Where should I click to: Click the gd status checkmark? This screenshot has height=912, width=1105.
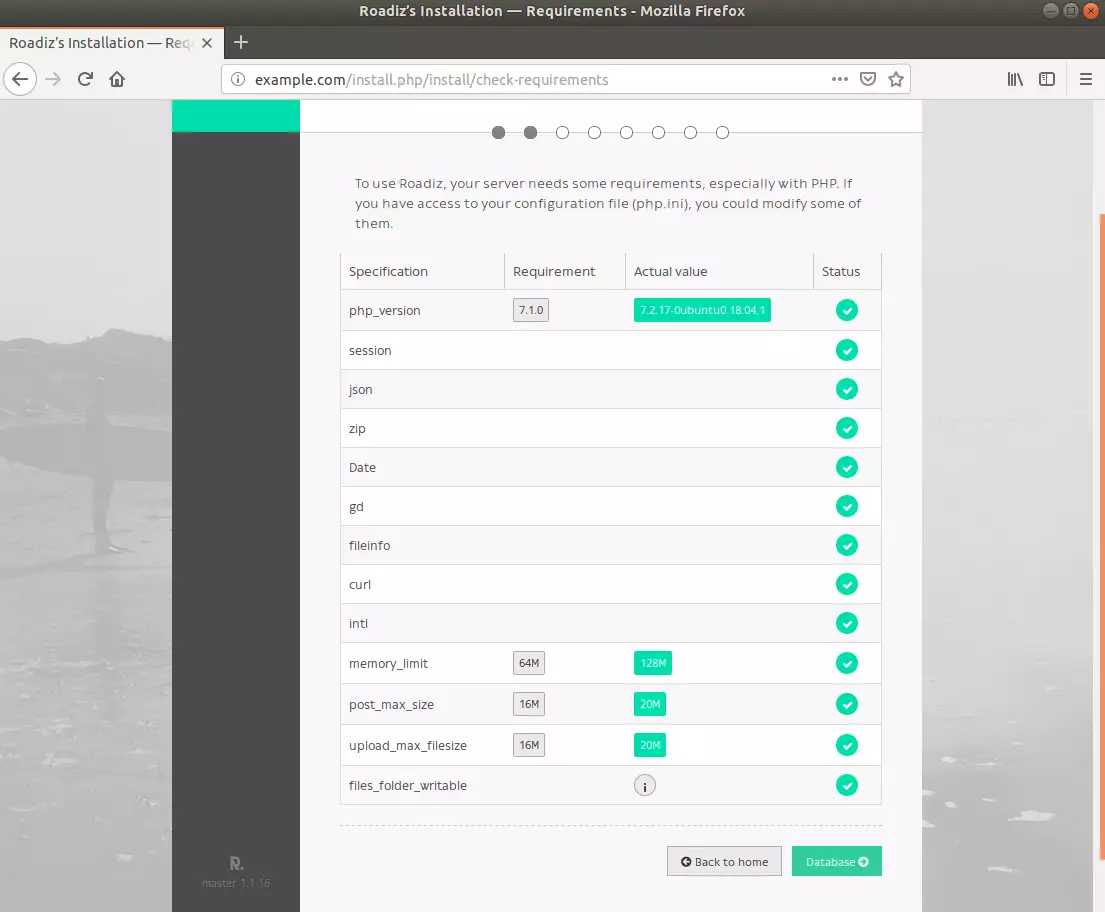[x=846, y=506]
